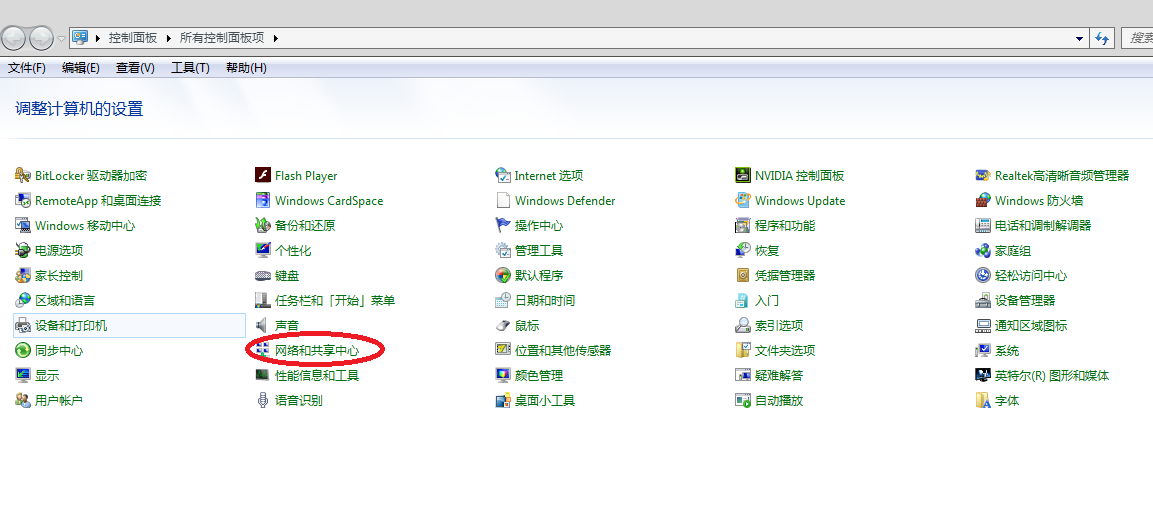Click the Back navigation button

pyautogui.click(x=15, y=38)
